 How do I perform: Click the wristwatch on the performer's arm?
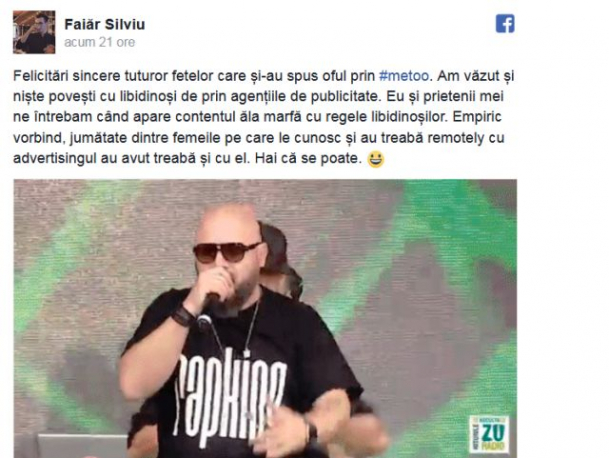tap(313, 433)
